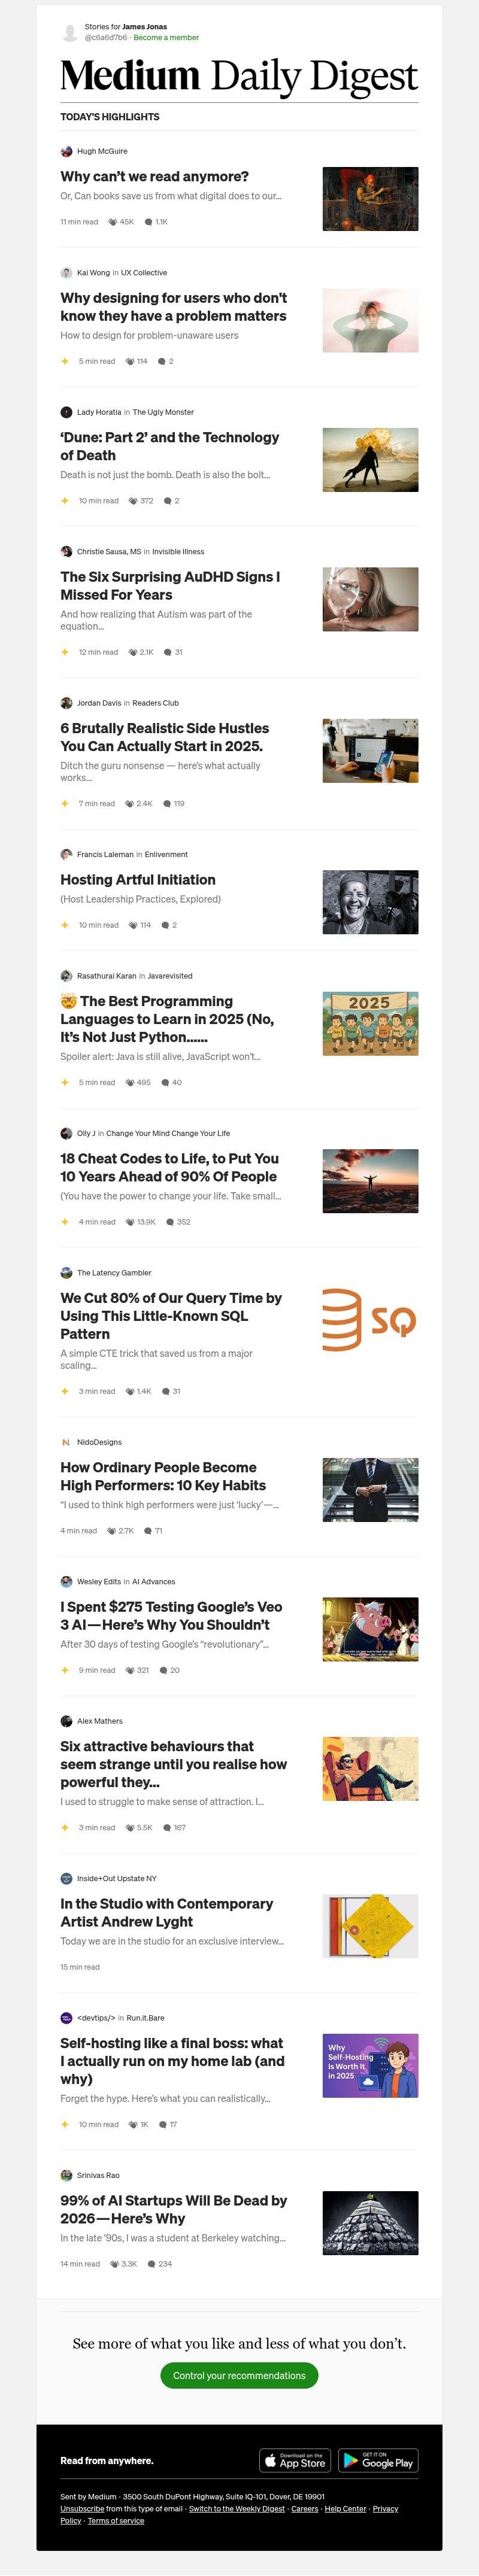Open the 'Become a member' link
The image size is (479, 2576).
(166, 38)
